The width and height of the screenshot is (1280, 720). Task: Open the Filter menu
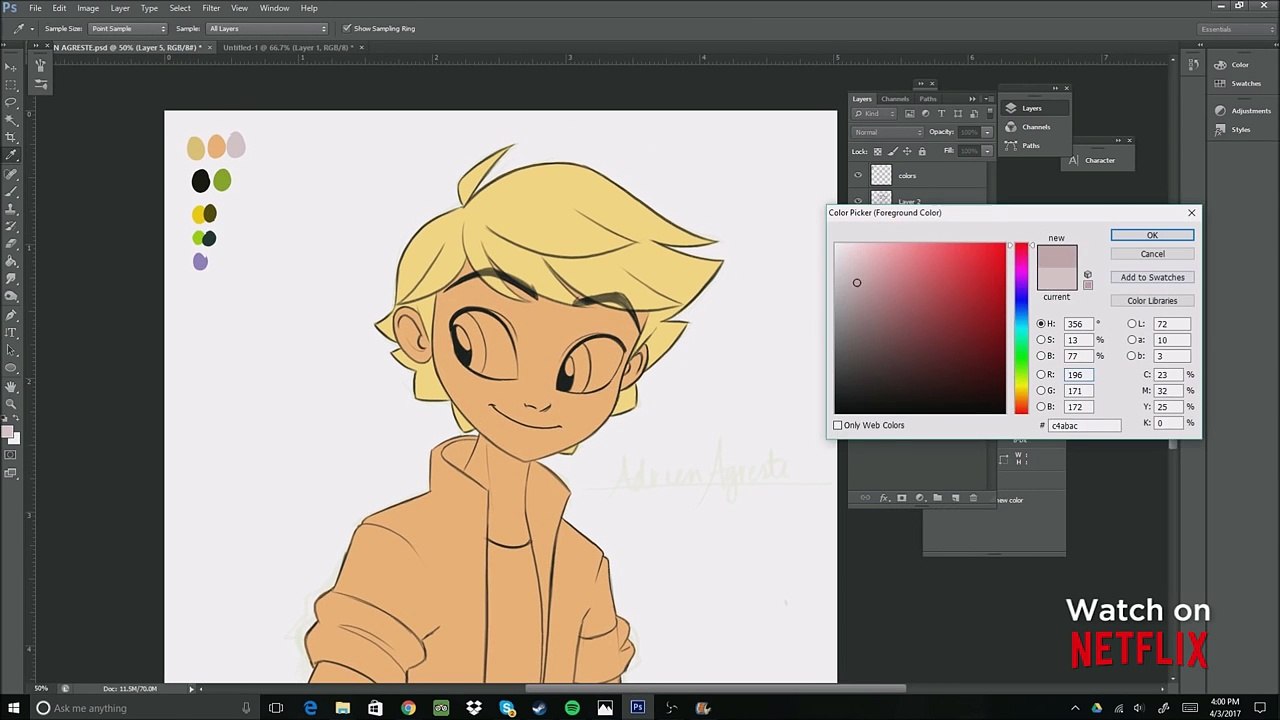pyautogui.click(x=211, y=8)
